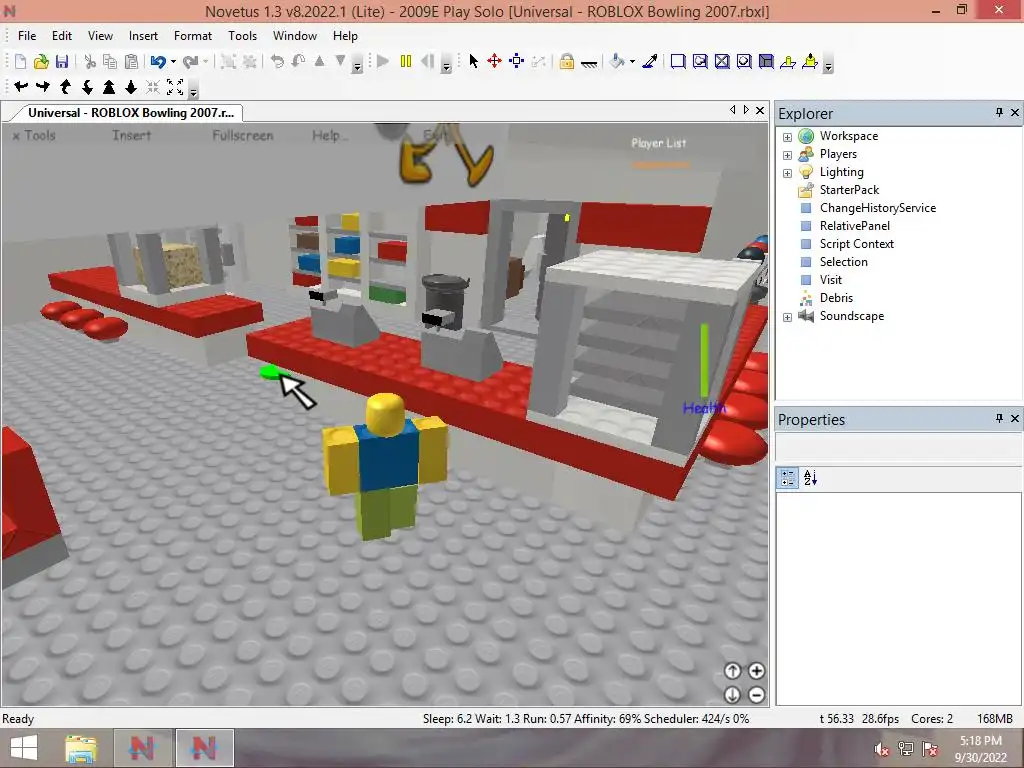1024x768 pixels.
Task: Open the Fill color dropdown arrow
Action: pos(632,62)
